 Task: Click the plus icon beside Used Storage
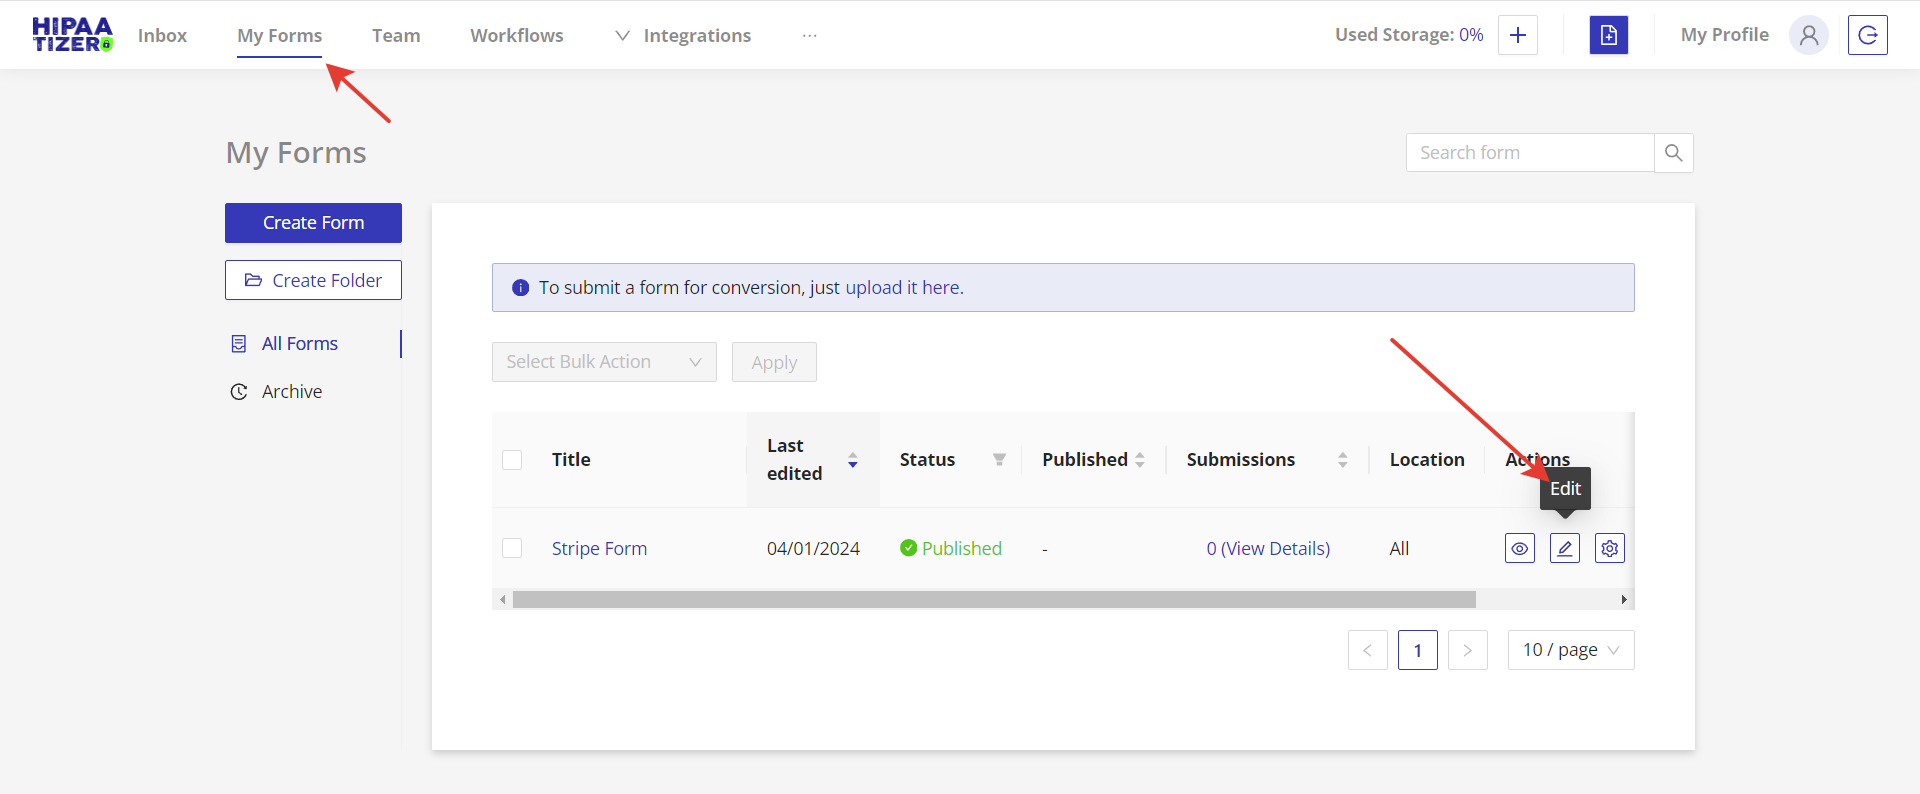[1517, 35]
